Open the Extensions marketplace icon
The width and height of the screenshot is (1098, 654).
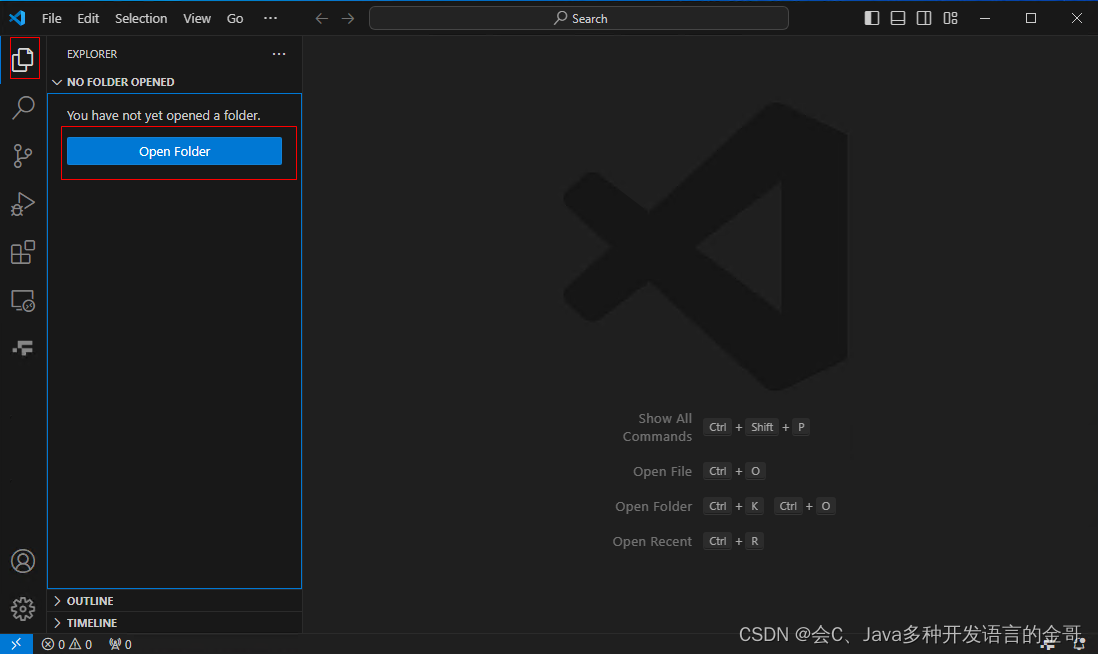[x=23, y=252]
